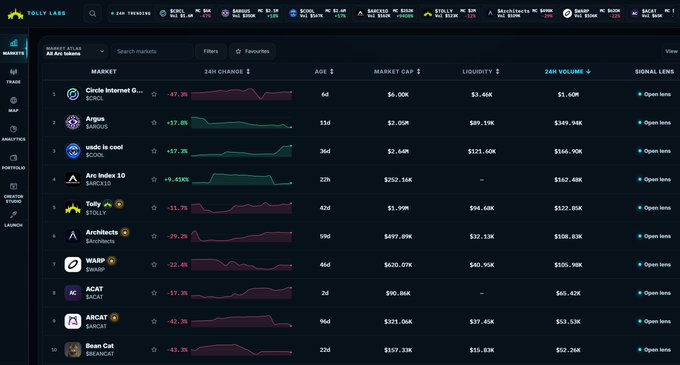Open lens for Circle Internet G... row
Screen dimensions: 680x365
tap(654, 94)
